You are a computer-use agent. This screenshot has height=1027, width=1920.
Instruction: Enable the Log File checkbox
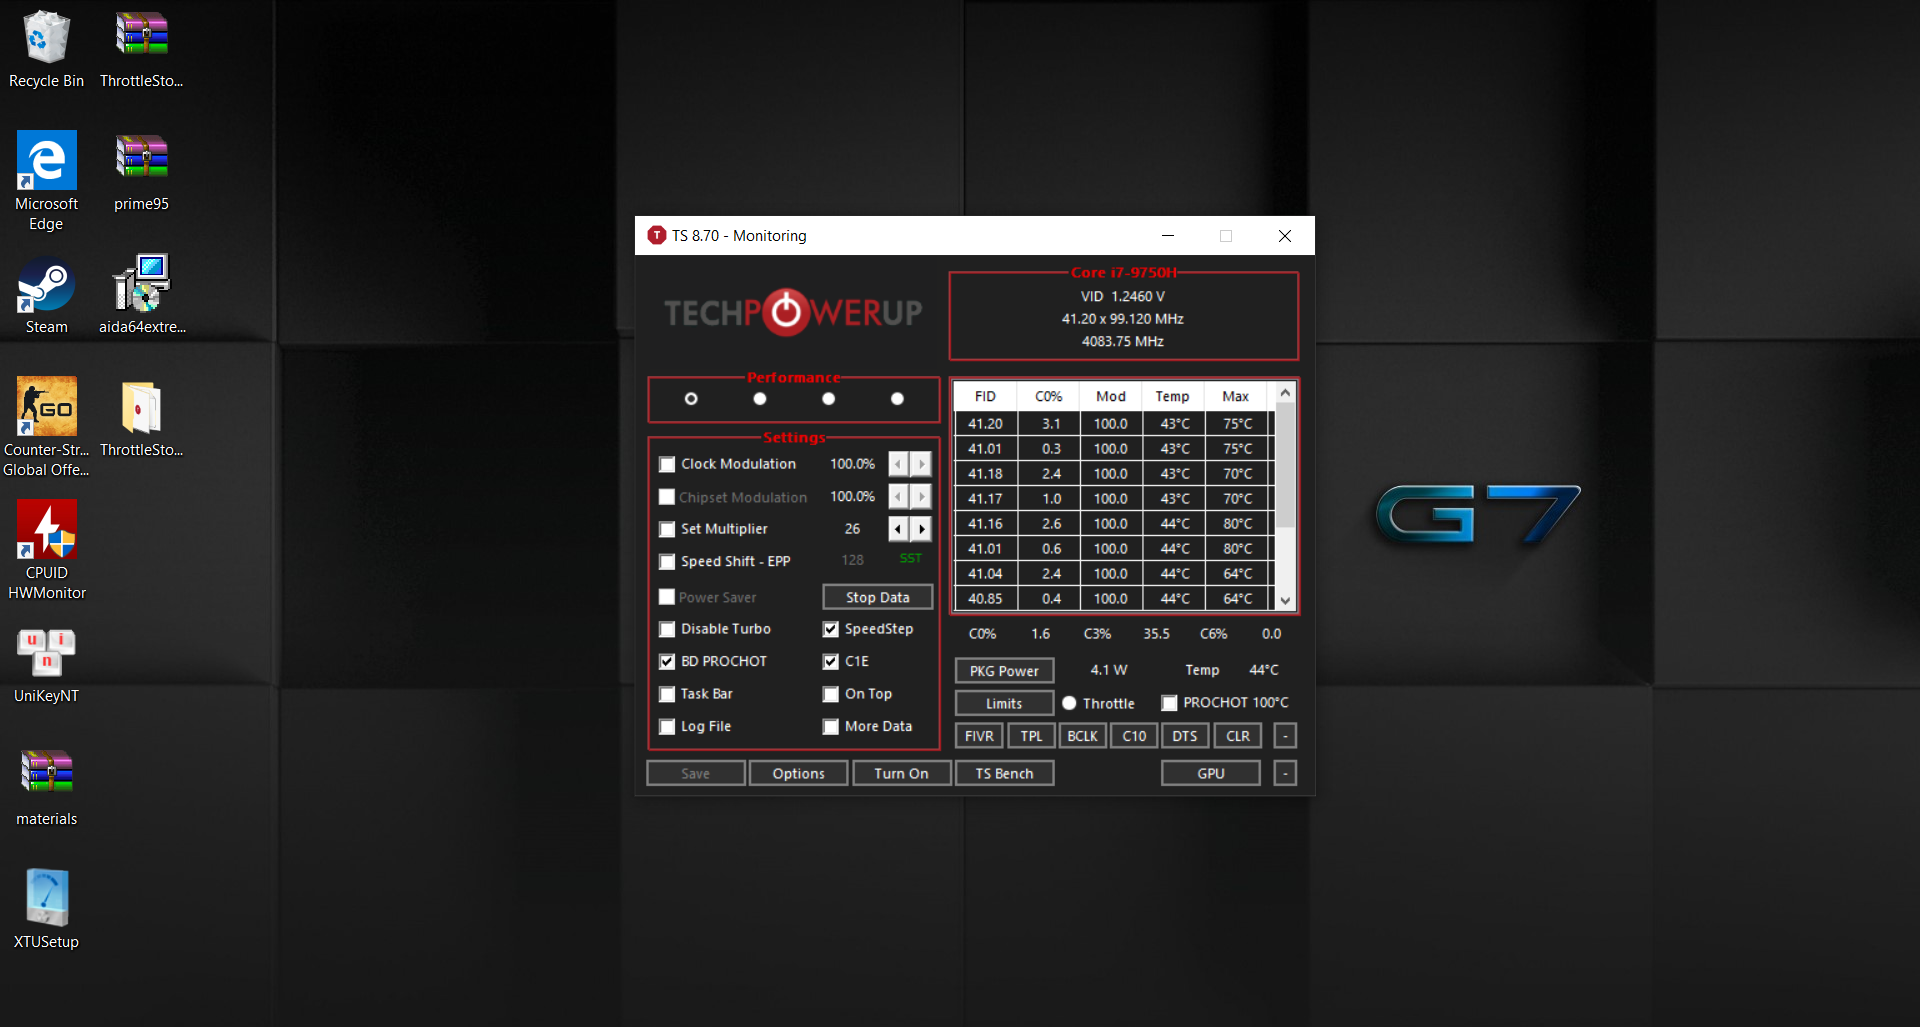pos(667,727)
